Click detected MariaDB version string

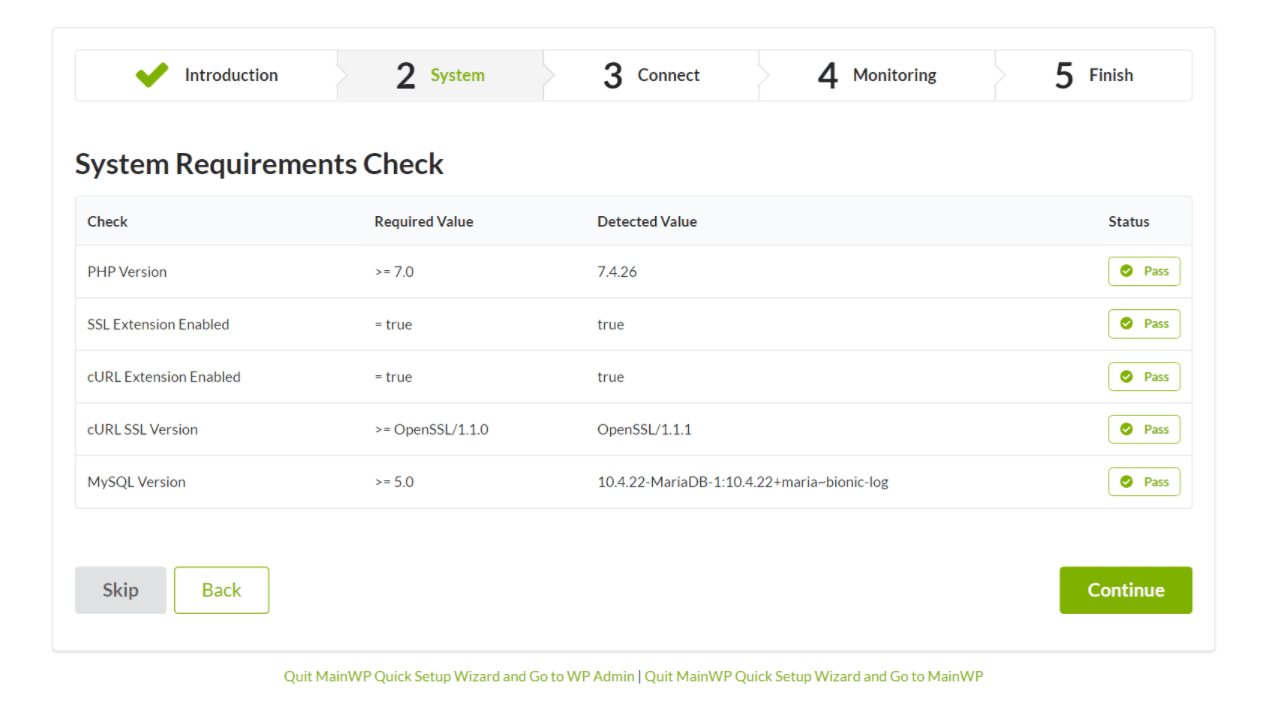click(x=743, y=482)
